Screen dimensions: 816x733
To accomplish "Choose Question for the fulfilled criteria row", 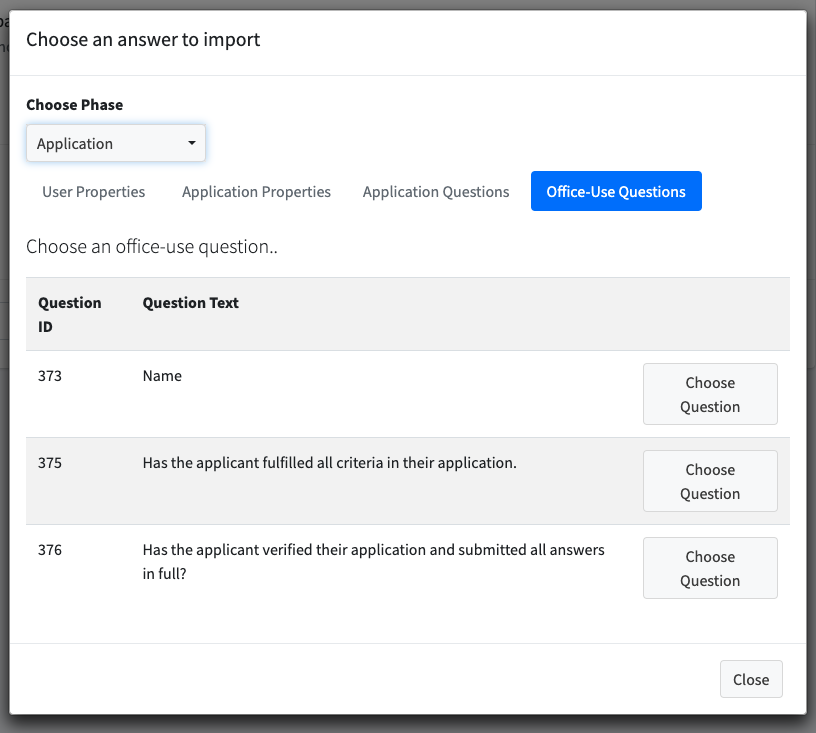I will point(710,481).
